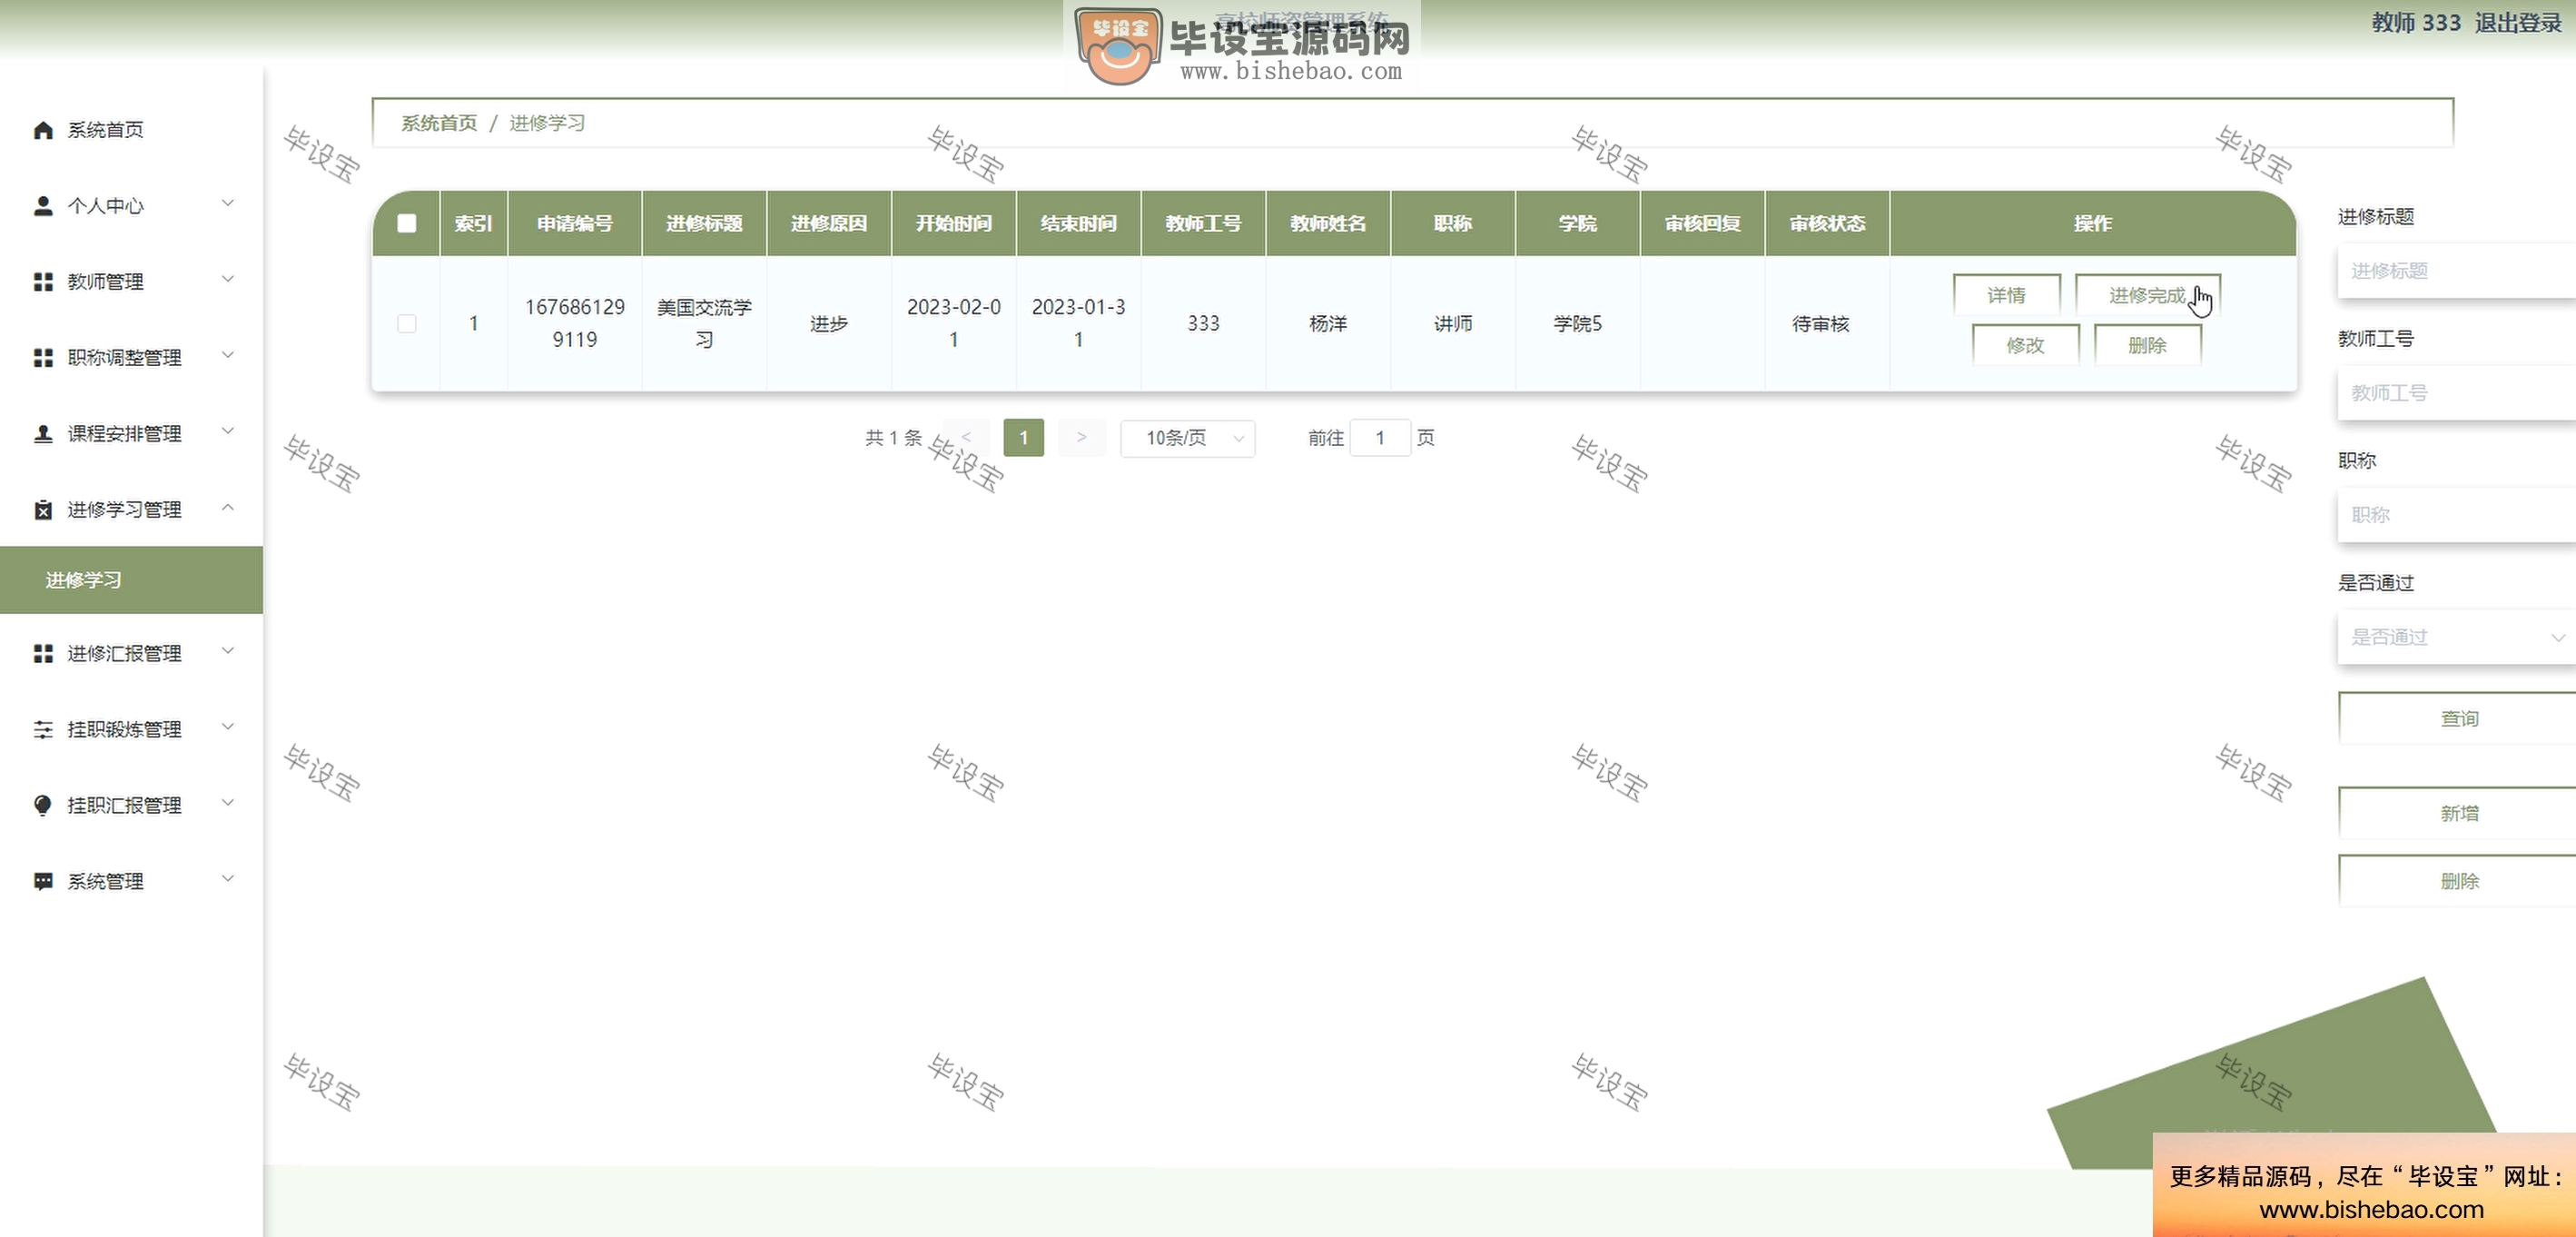Click the 进修完成 button in row 1

point(2148,295)
